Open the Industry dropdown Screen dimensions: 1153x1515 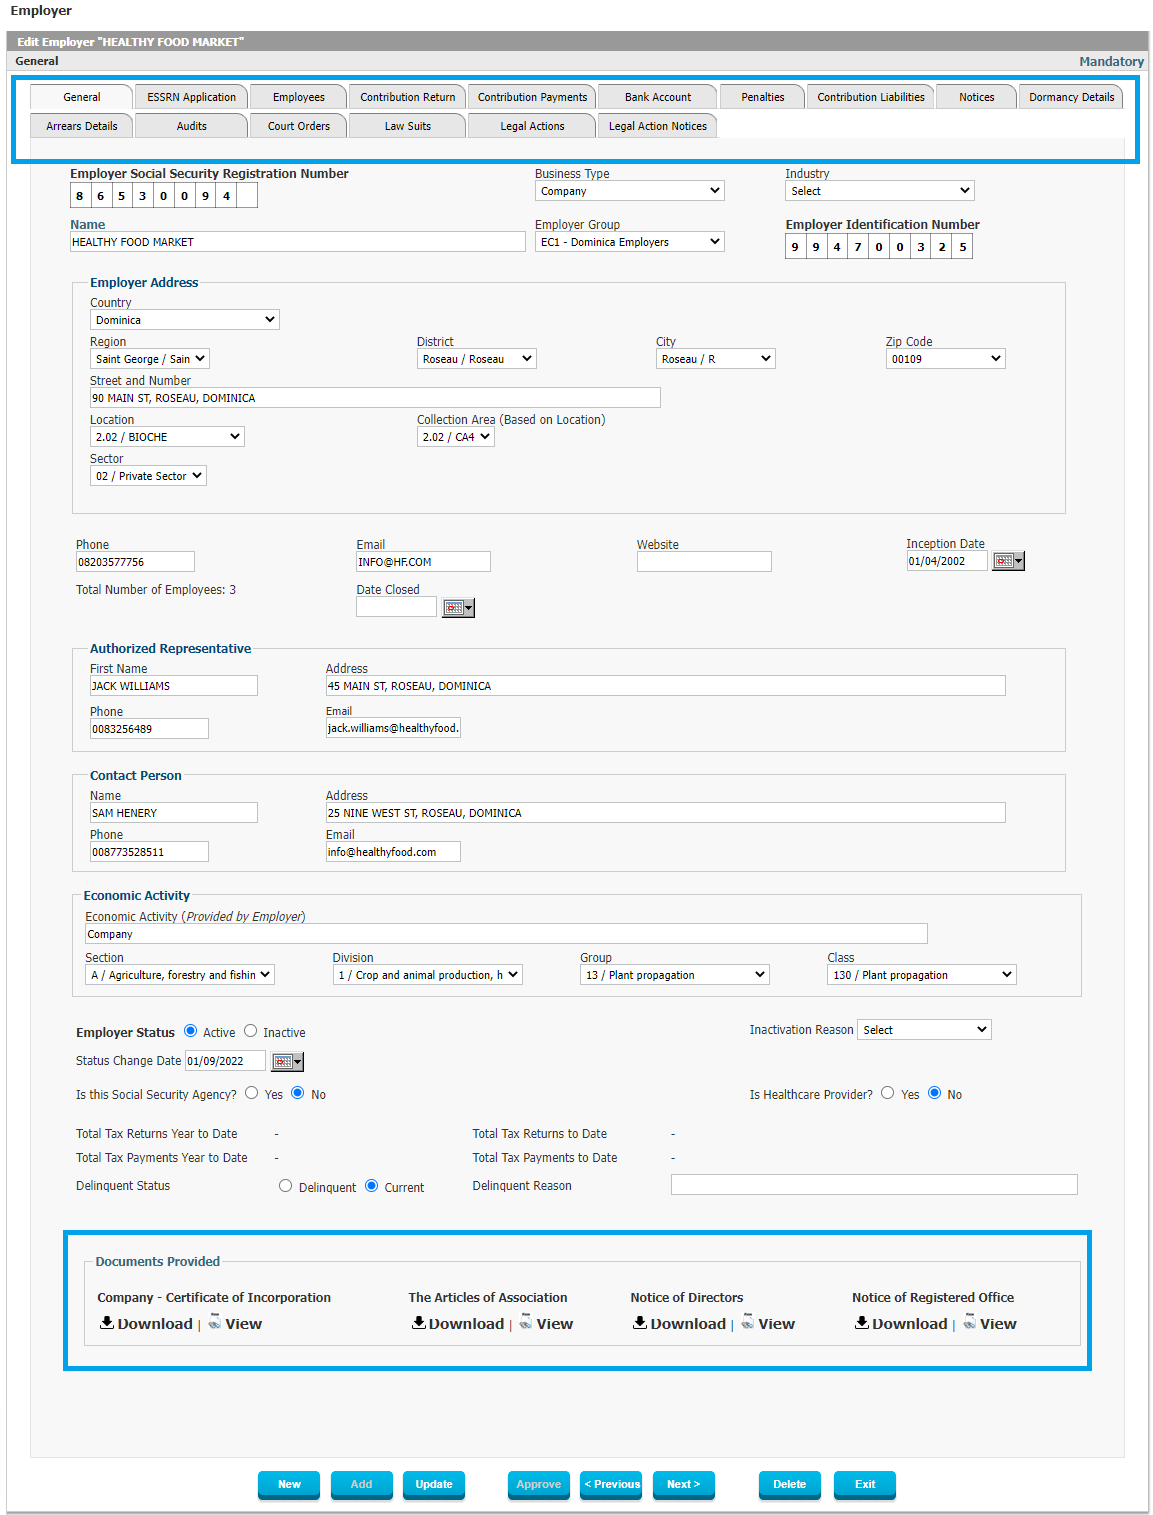880,191
